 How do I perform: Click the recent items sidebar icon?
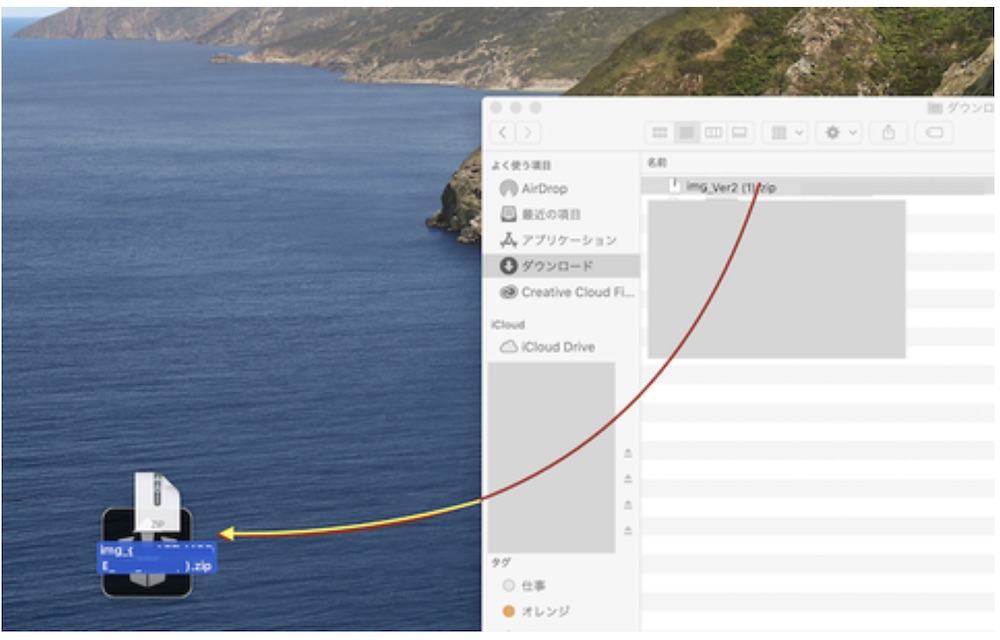point(508,214)
